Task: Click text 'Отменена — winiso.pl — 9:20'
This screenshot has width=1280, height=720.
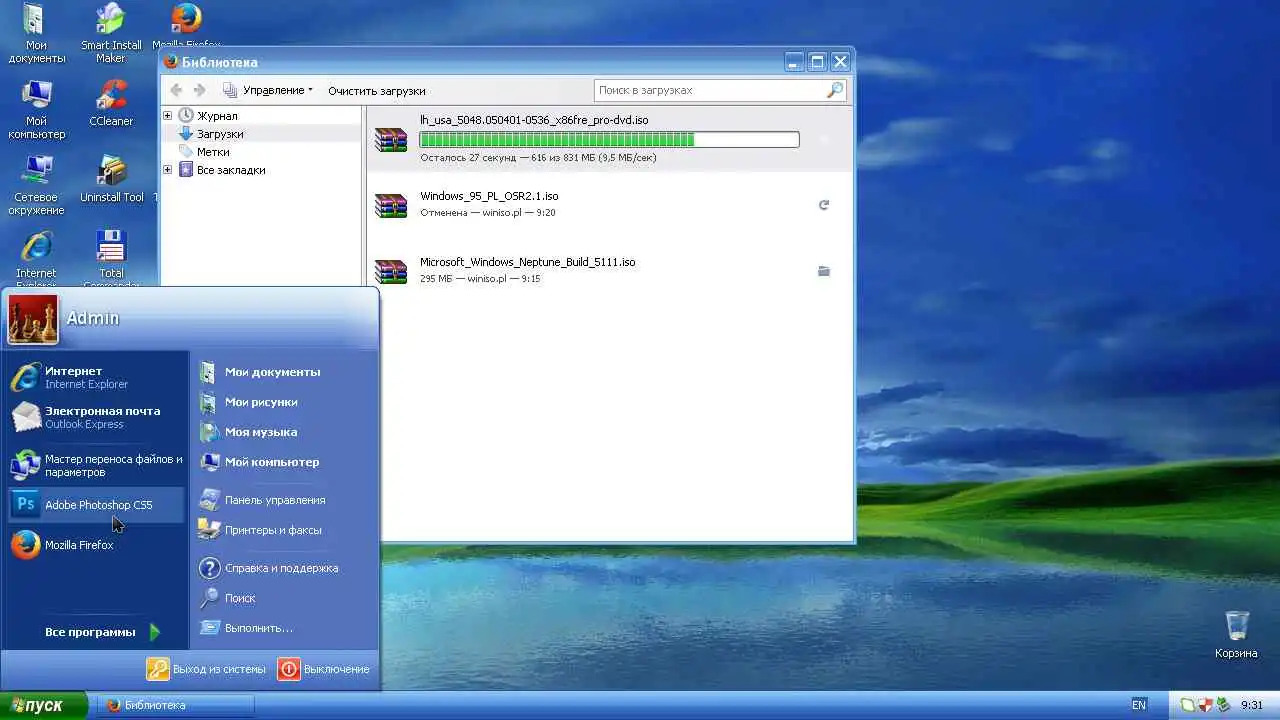Action: [488, 213]
